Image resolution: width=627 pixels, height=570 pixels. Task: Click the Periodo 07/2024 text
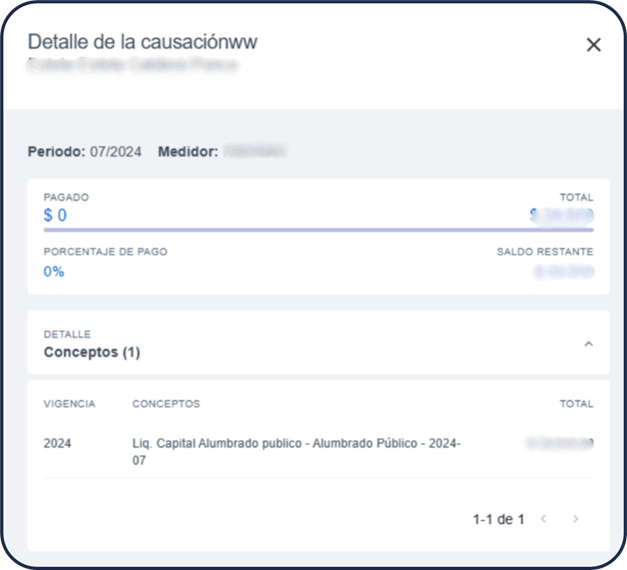point(84,152)
